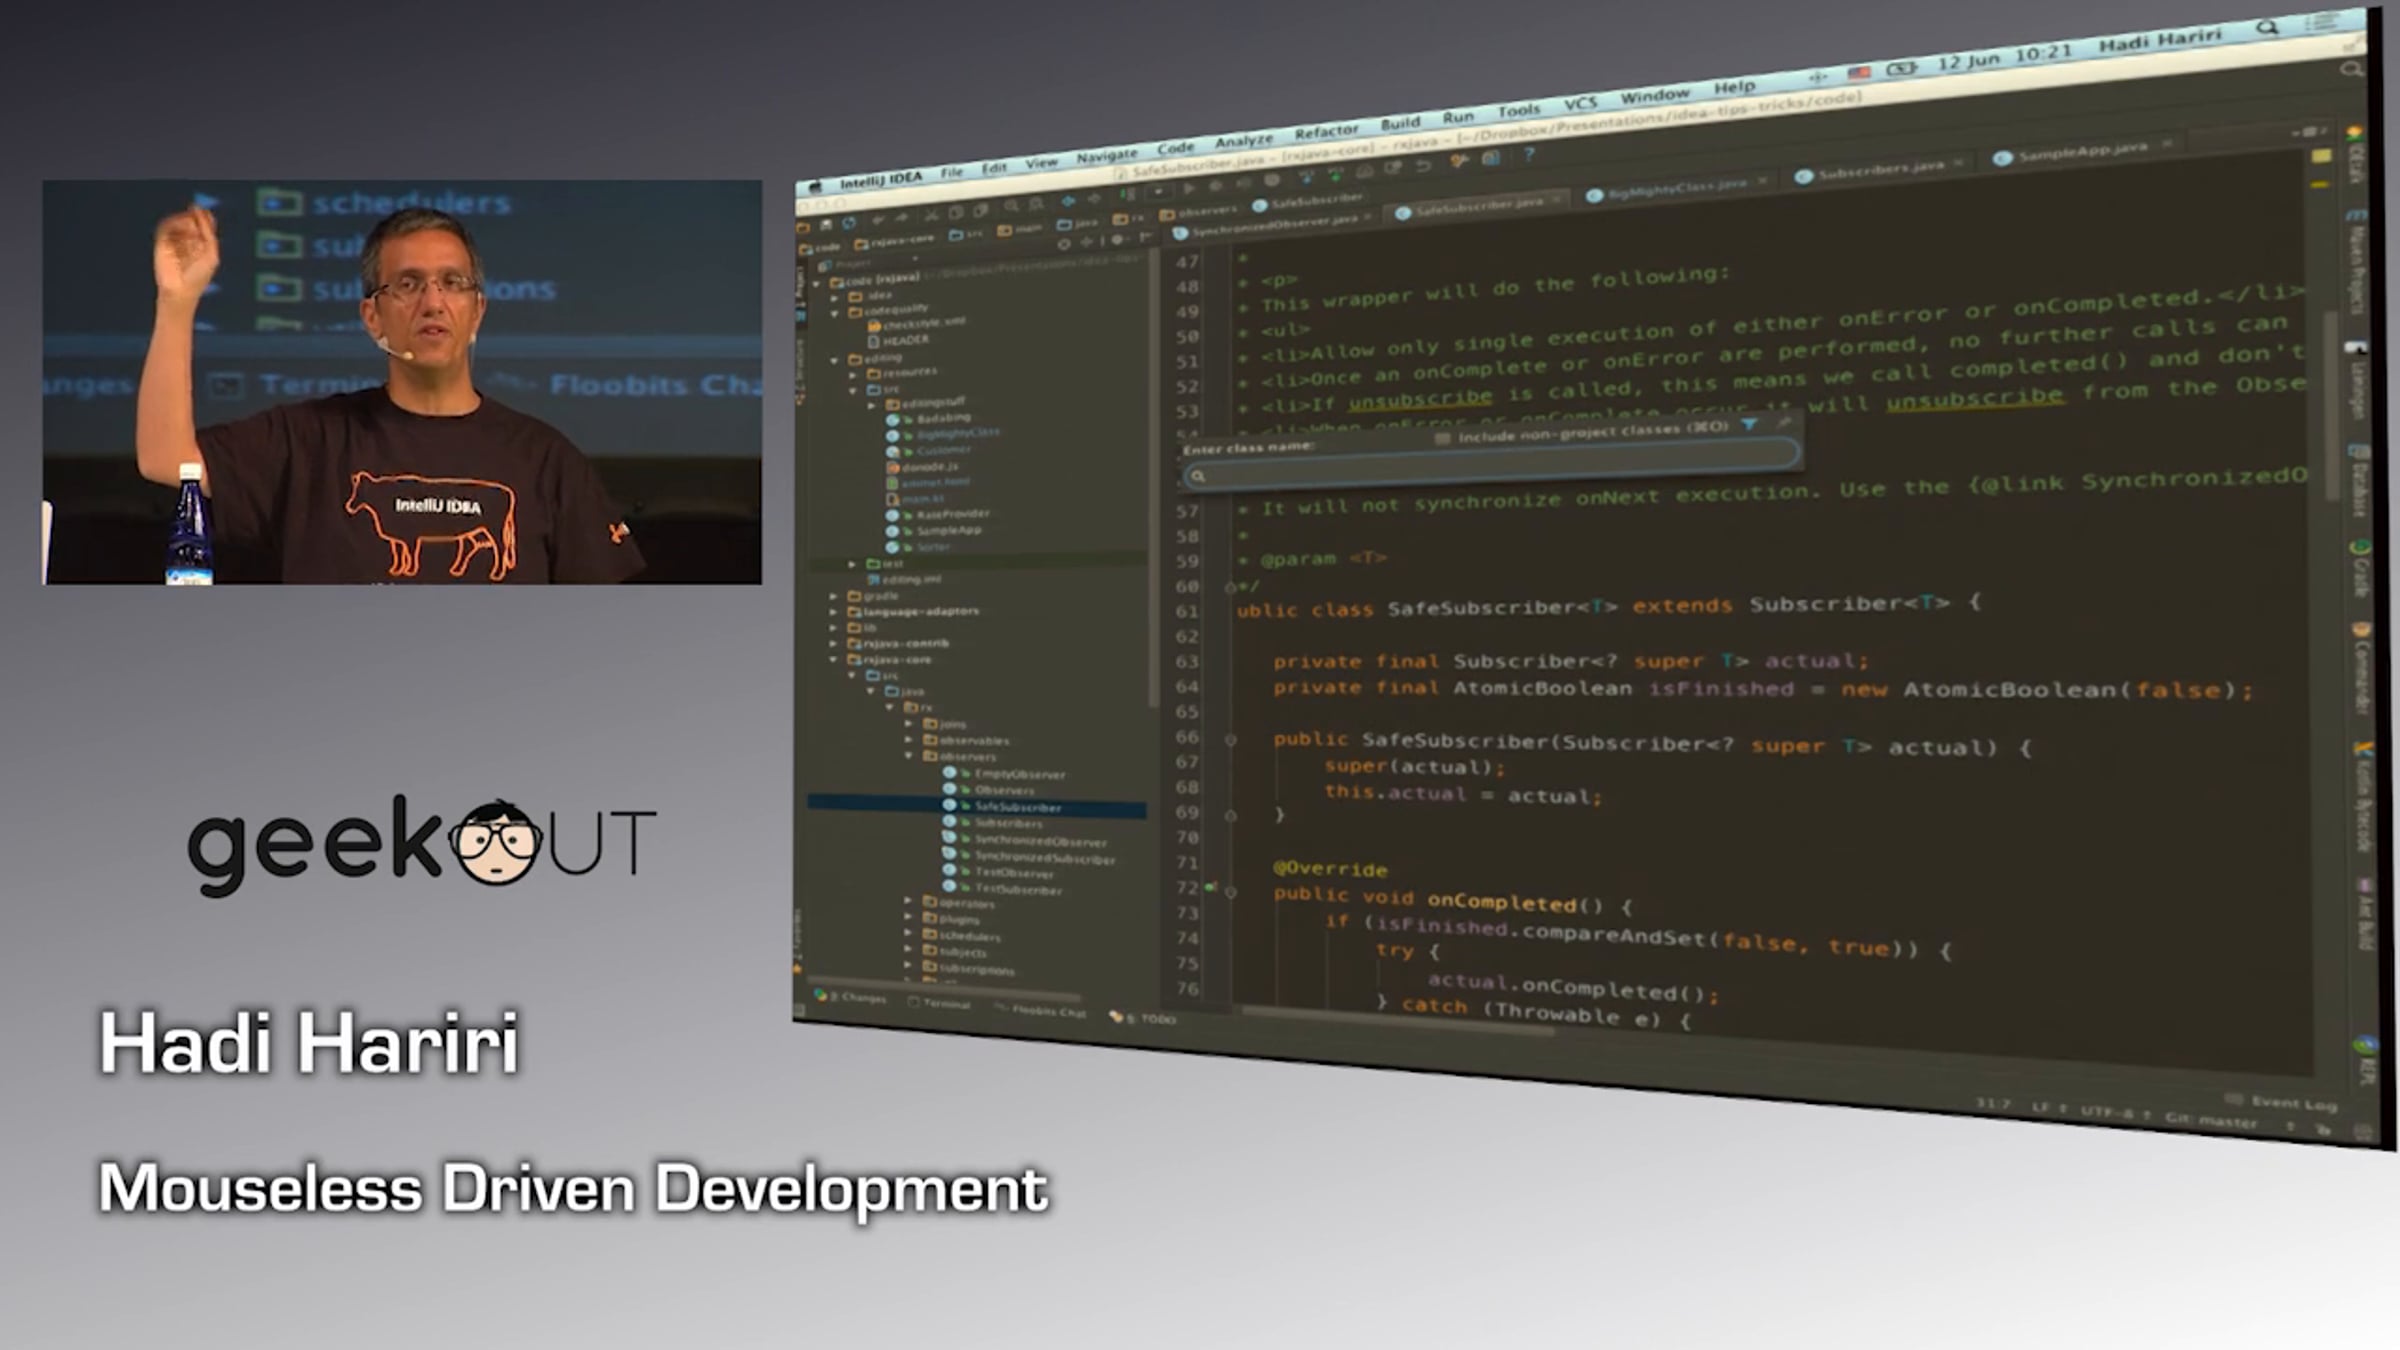Image resolution: width=2400 pixels, height=1350 pixels.
Task: Click the Run play icon in the toolbar
Action: pyautogui.click(x=1189, y=188)
